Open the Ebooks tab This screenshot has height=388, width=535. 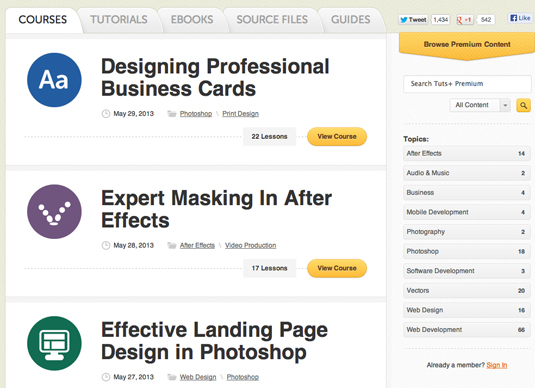[192, 20]
